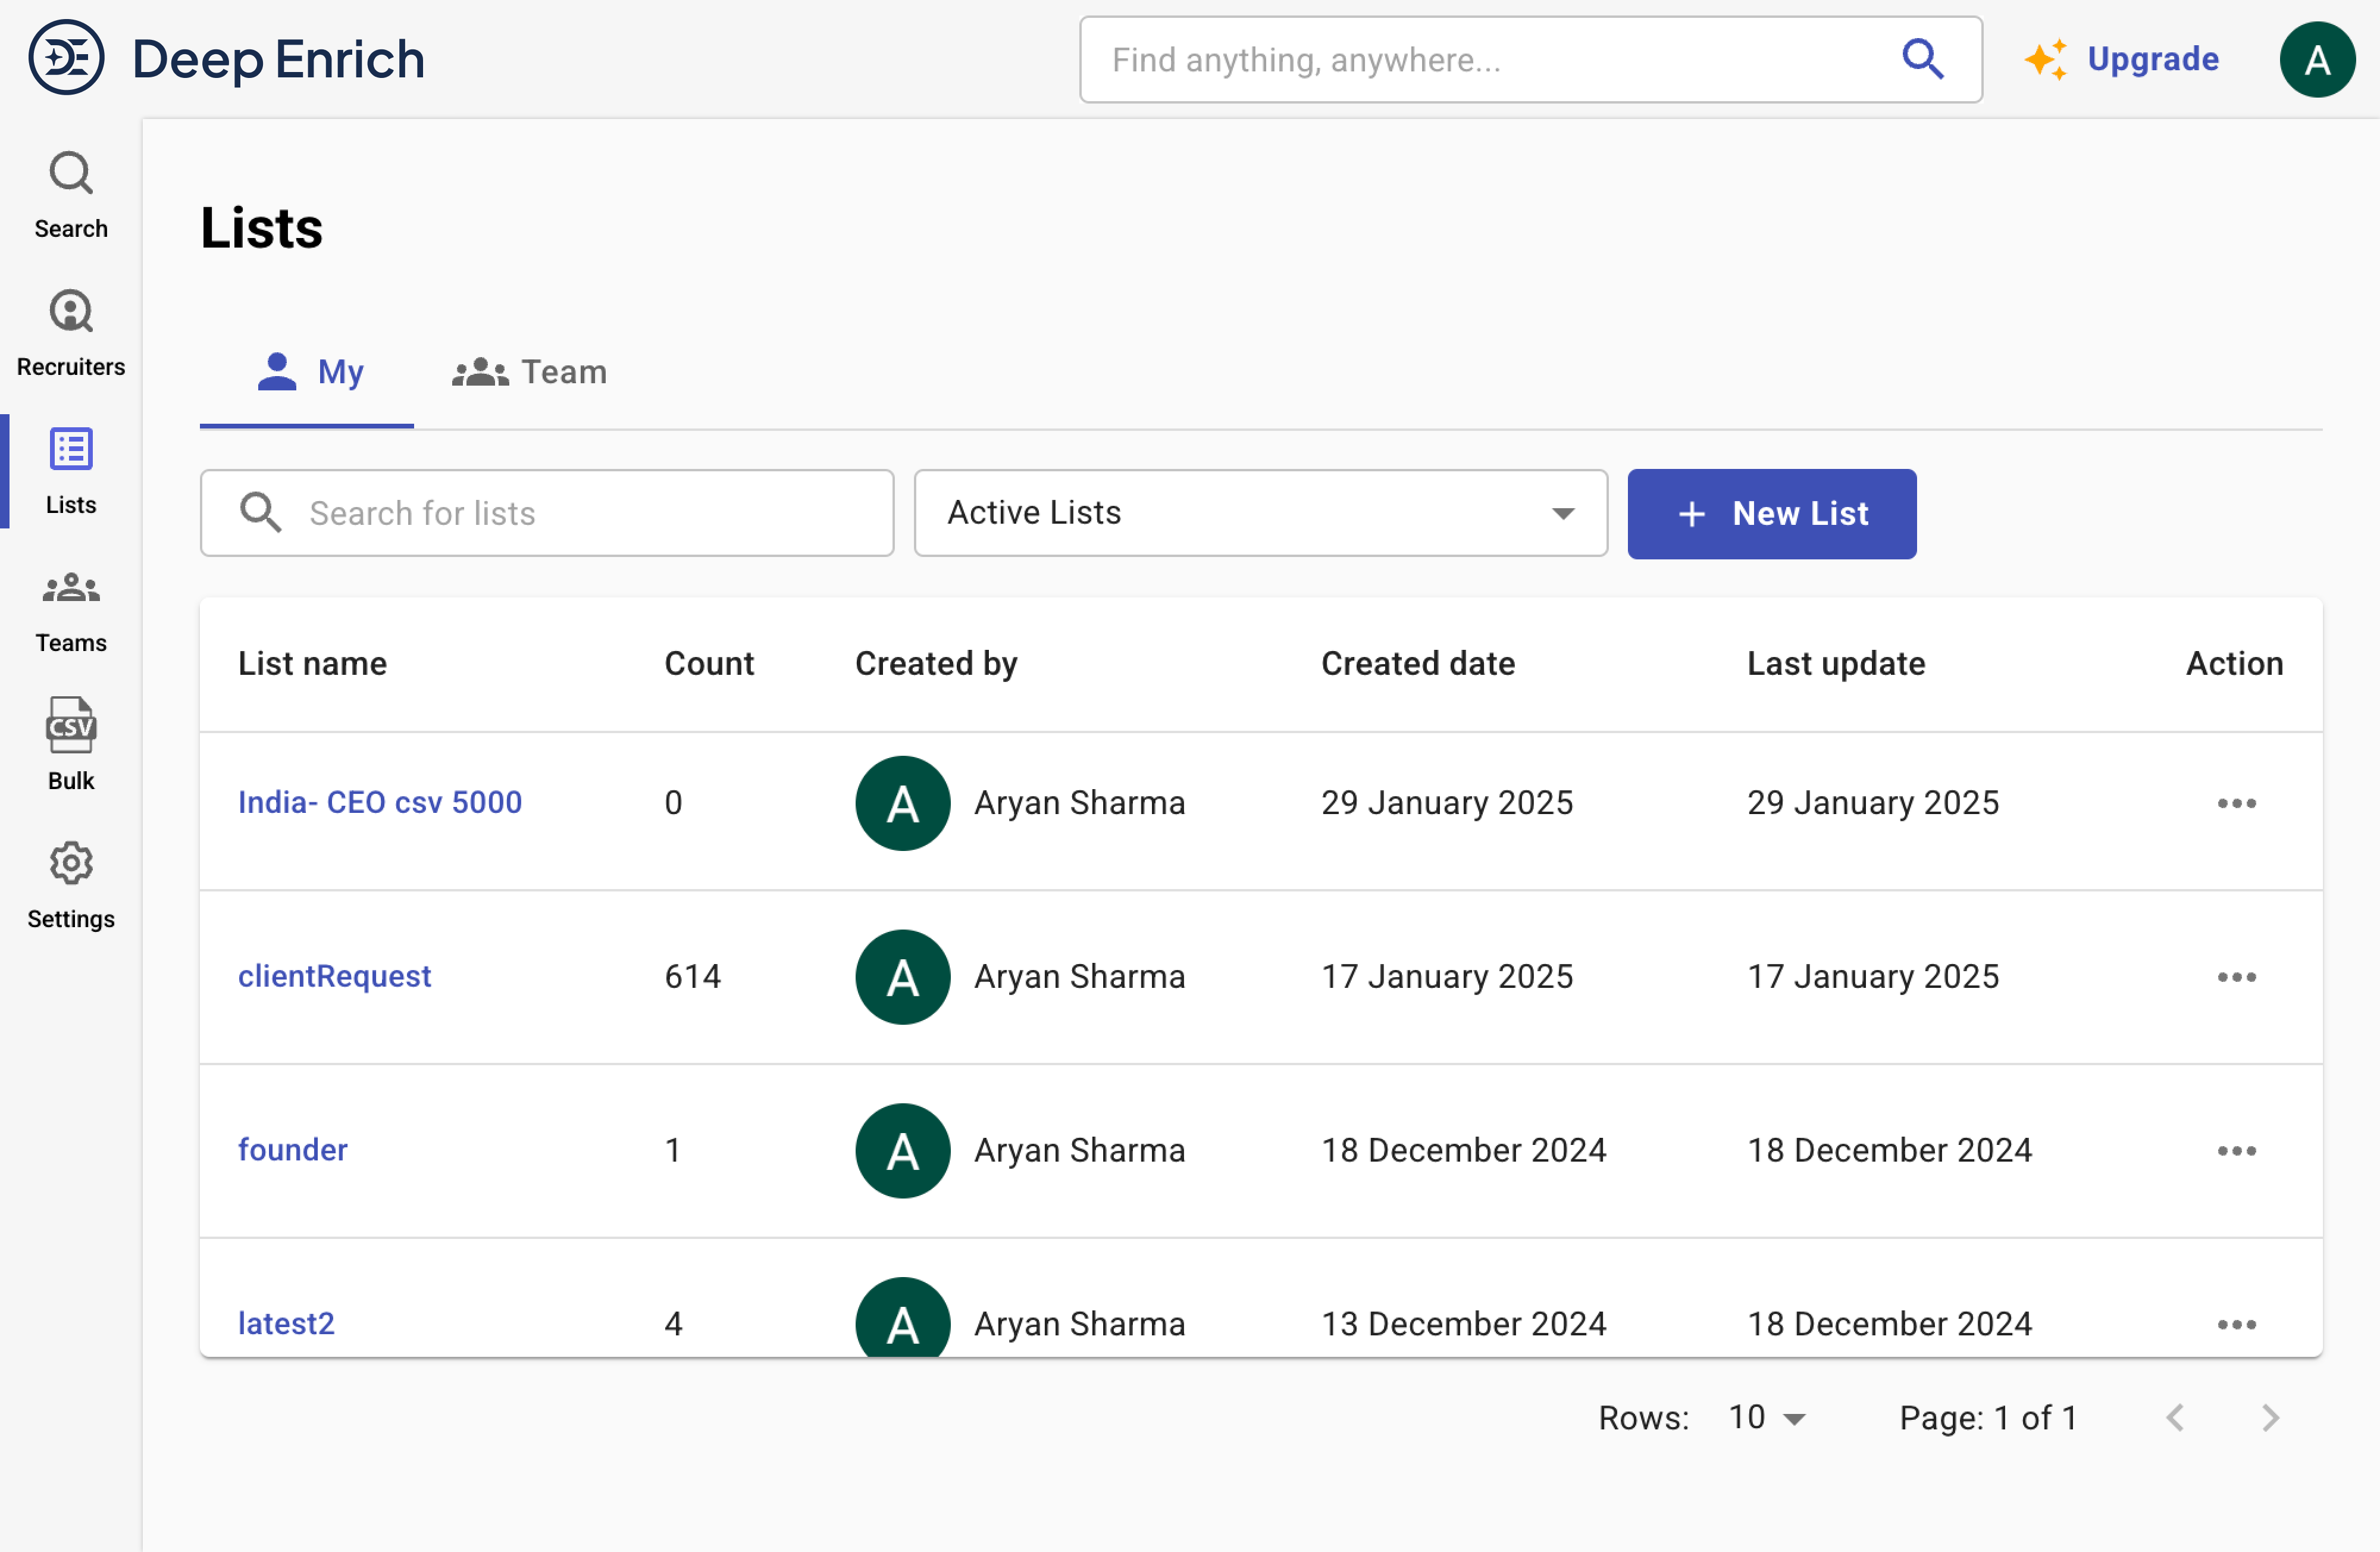Open the user avatar menu at top right
Viewport: 2380px width, 1552px height.
(x=2316, y=60)
